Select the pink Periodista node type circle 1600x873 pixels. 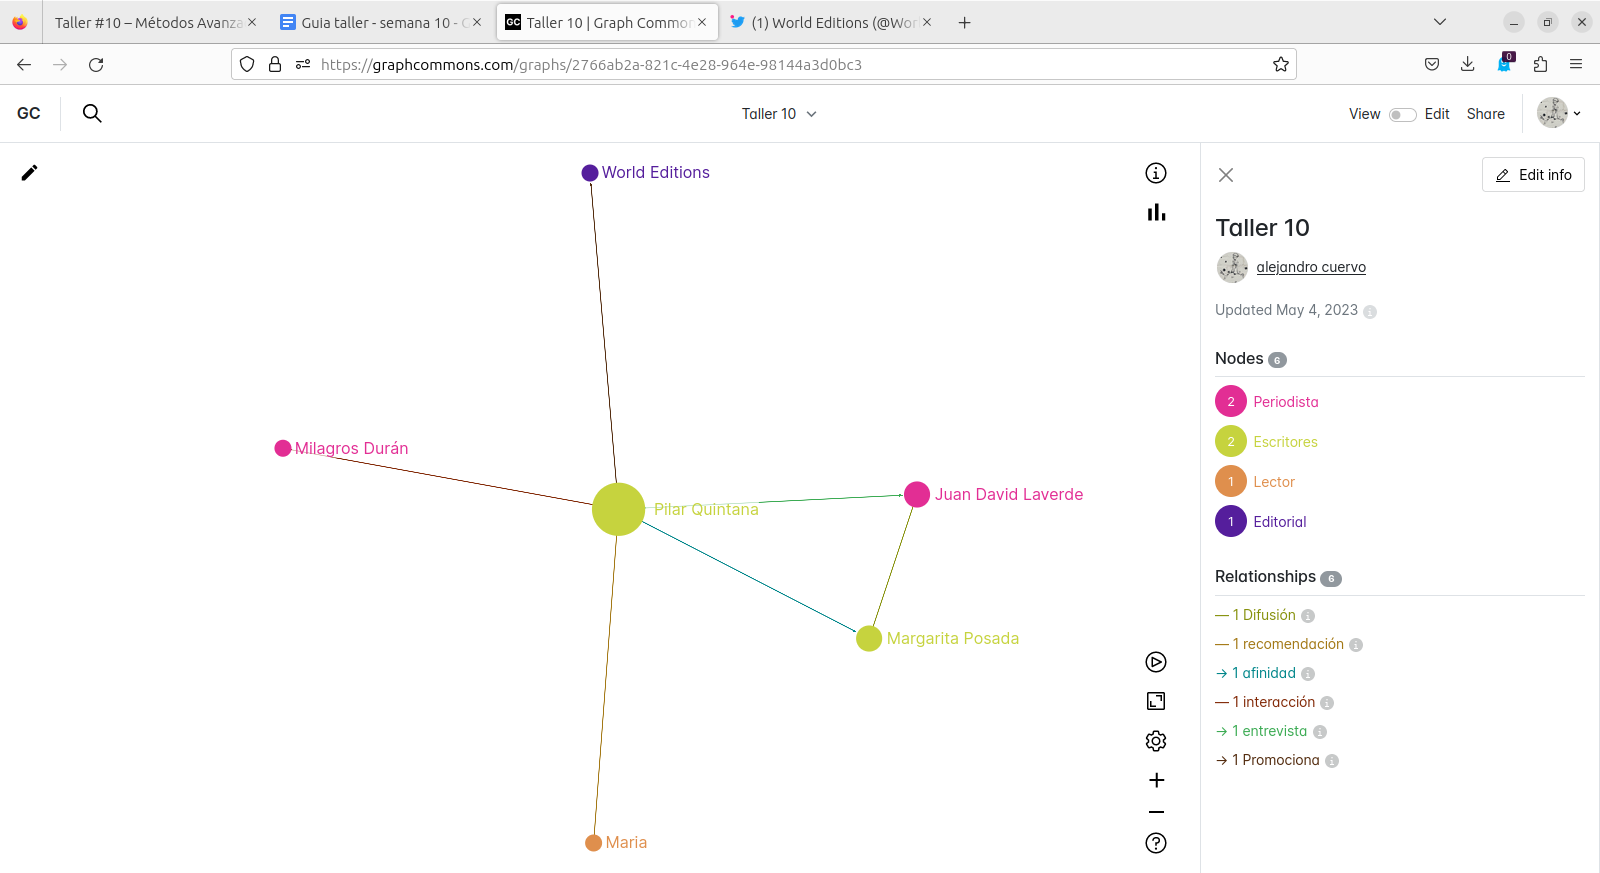1231,401
